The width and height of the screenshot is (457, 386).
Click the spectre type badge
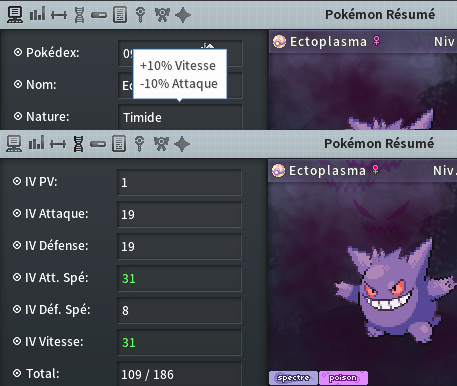[x=293, y=378]
